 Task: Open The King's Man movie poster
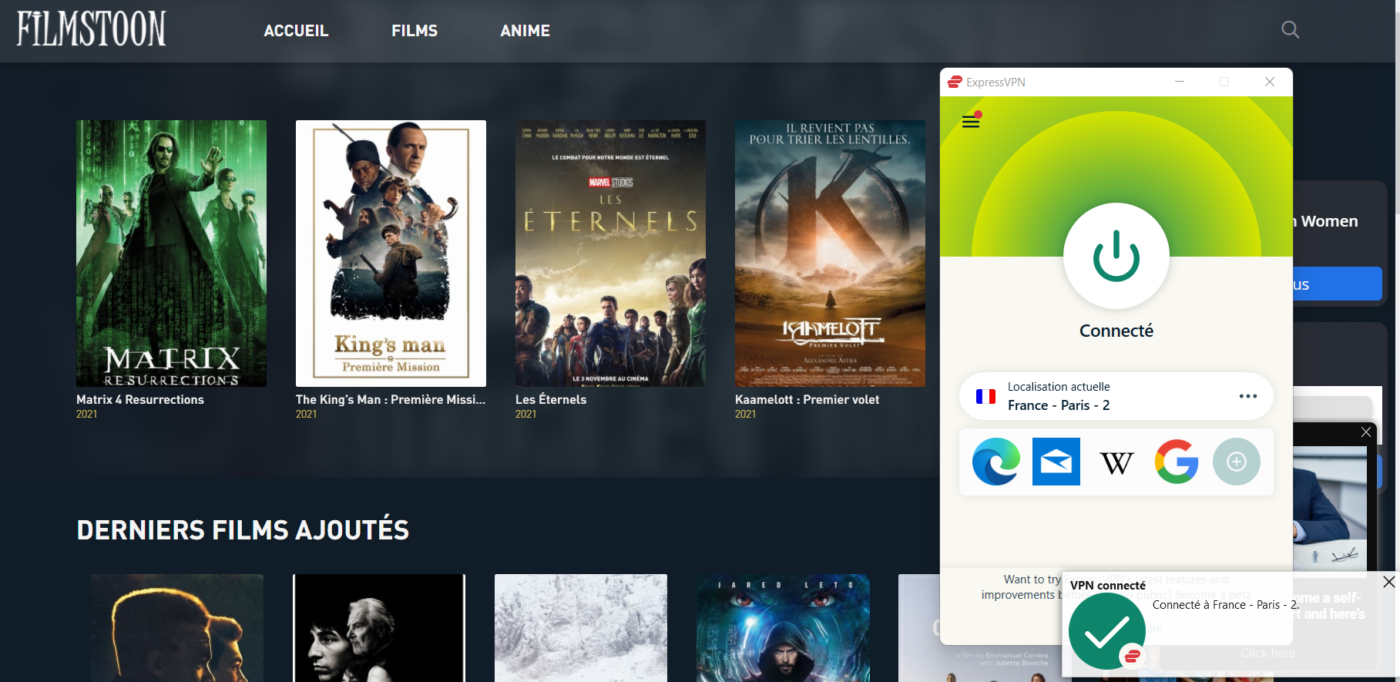pos(391,253)
